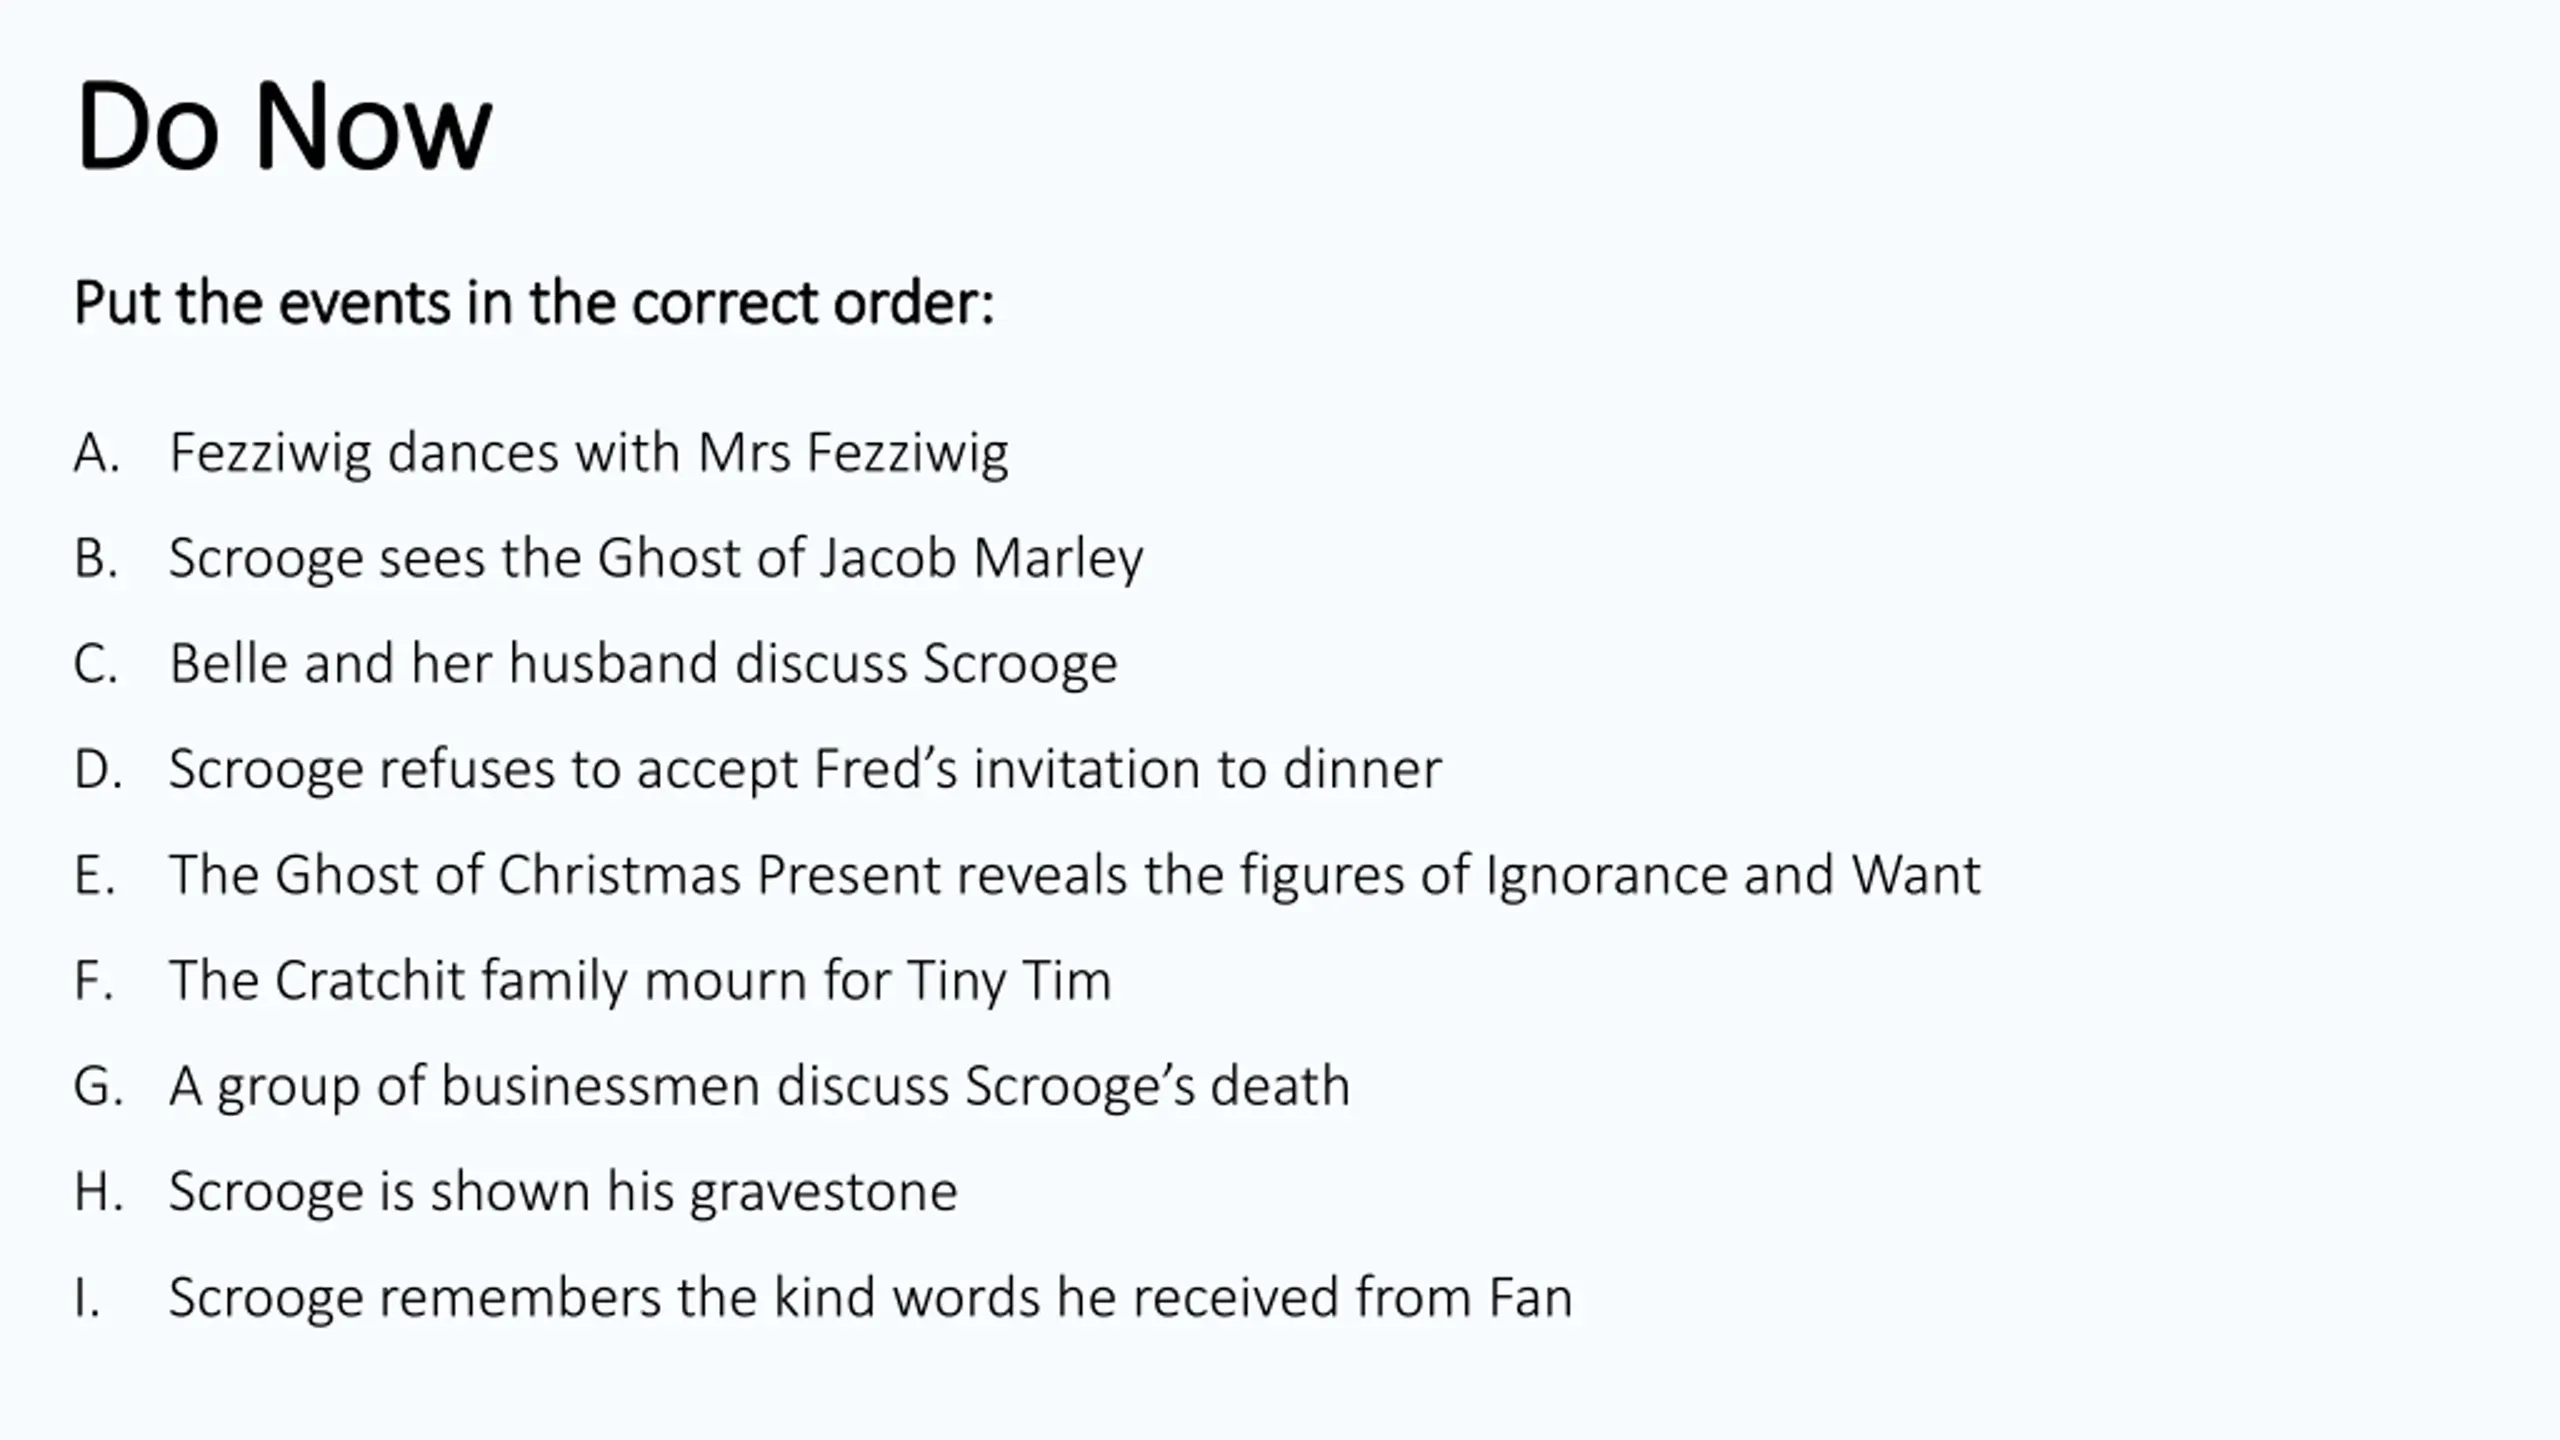2560x1440 pixels.
Task: Select the letter 'H.' list marker
Action: (x=98, y=1193)
